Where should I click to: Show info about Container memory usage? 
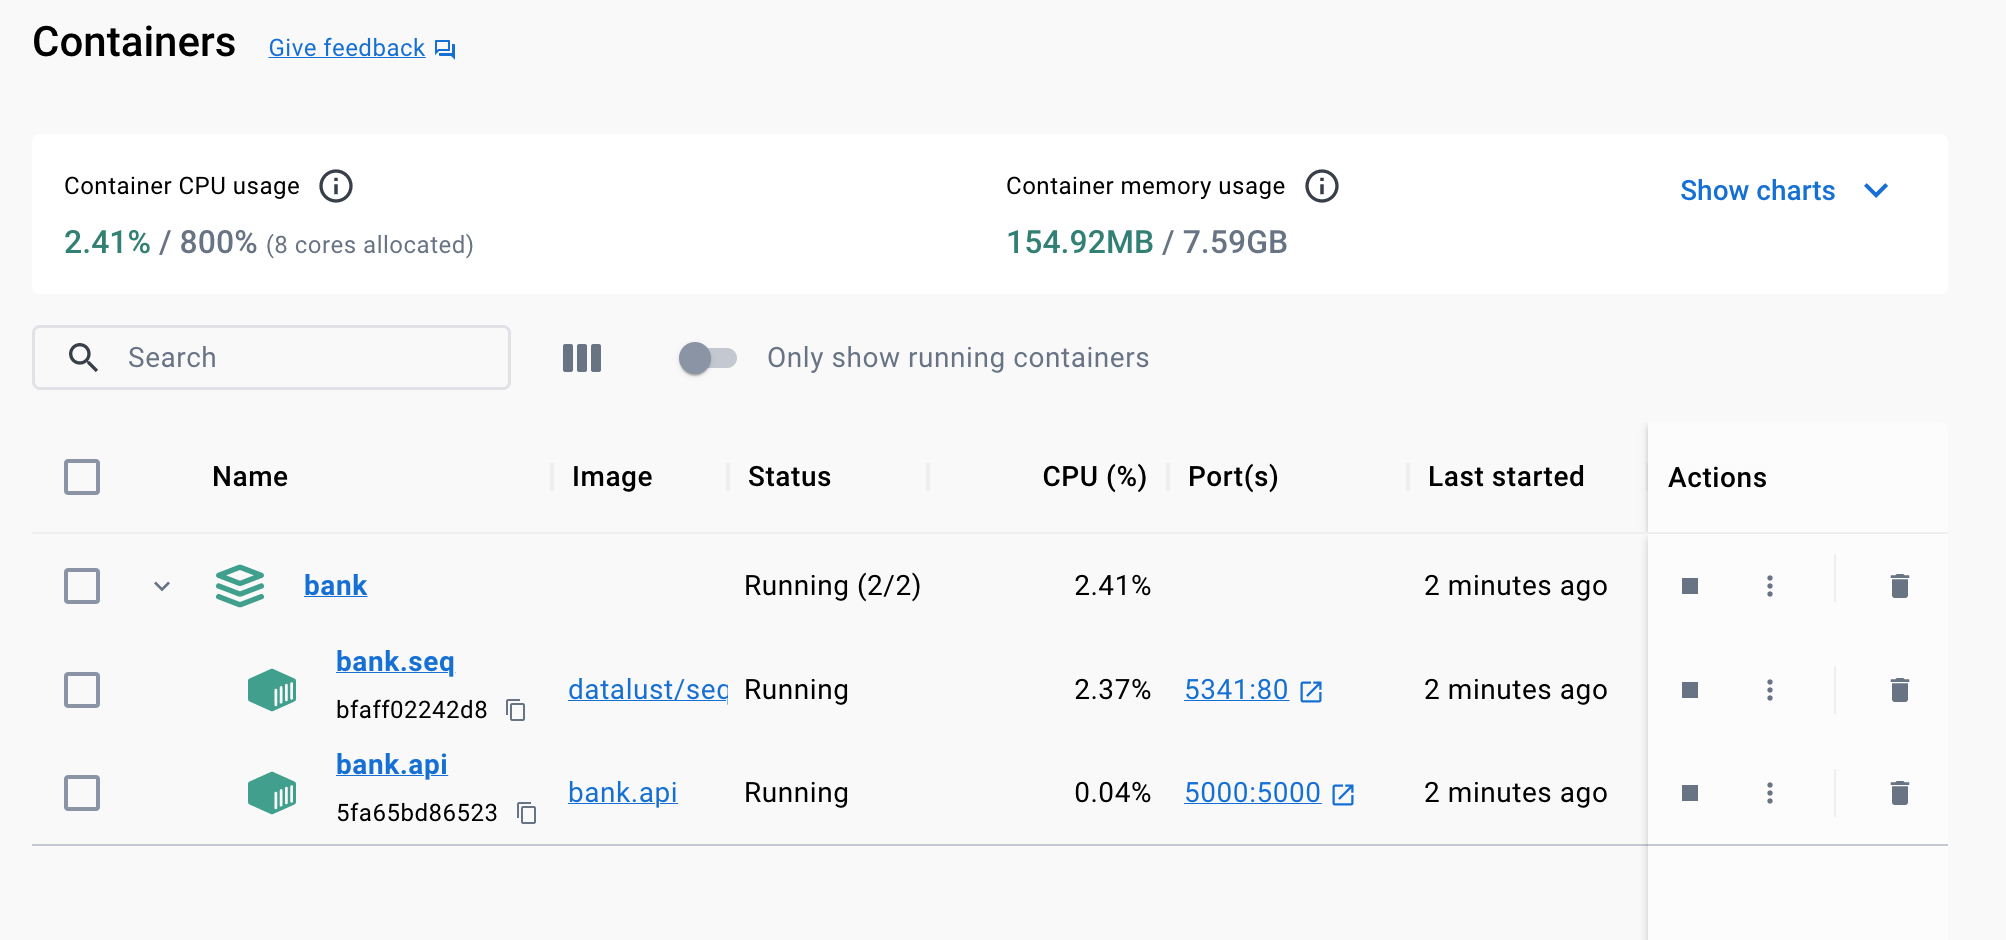pyautogui.click(x=1321, y=186)
